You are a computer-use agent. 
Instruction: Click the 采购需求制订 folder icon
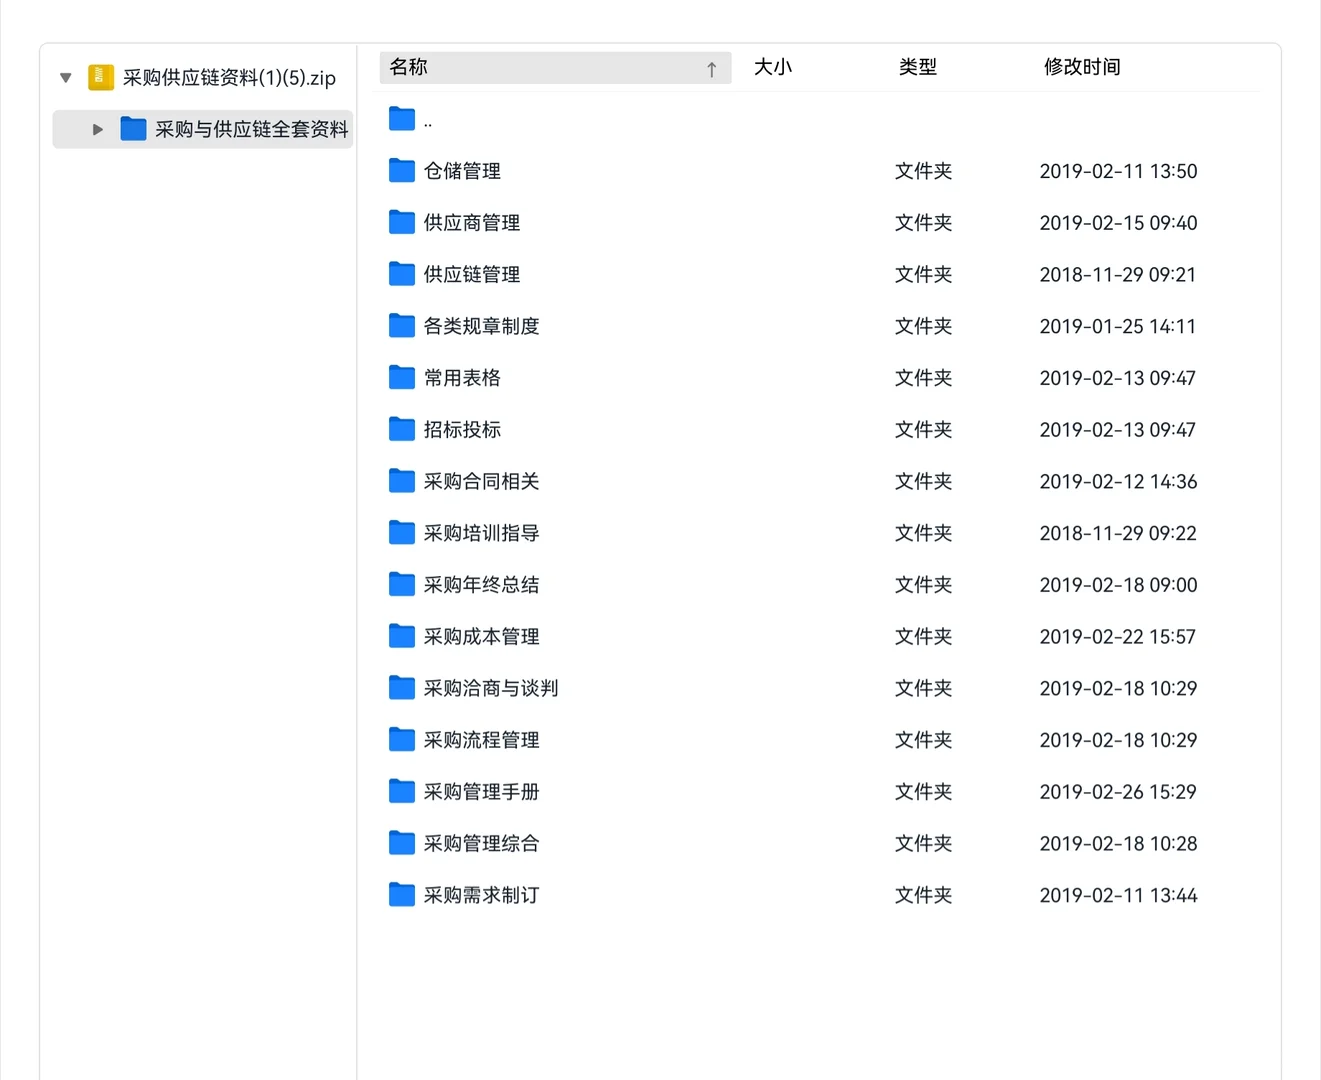[x=401, y=895]
